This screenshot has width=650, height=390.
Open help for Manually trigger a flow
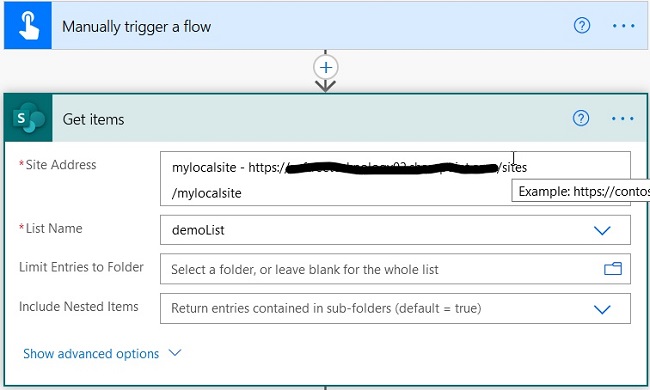[x=582, y=26]
